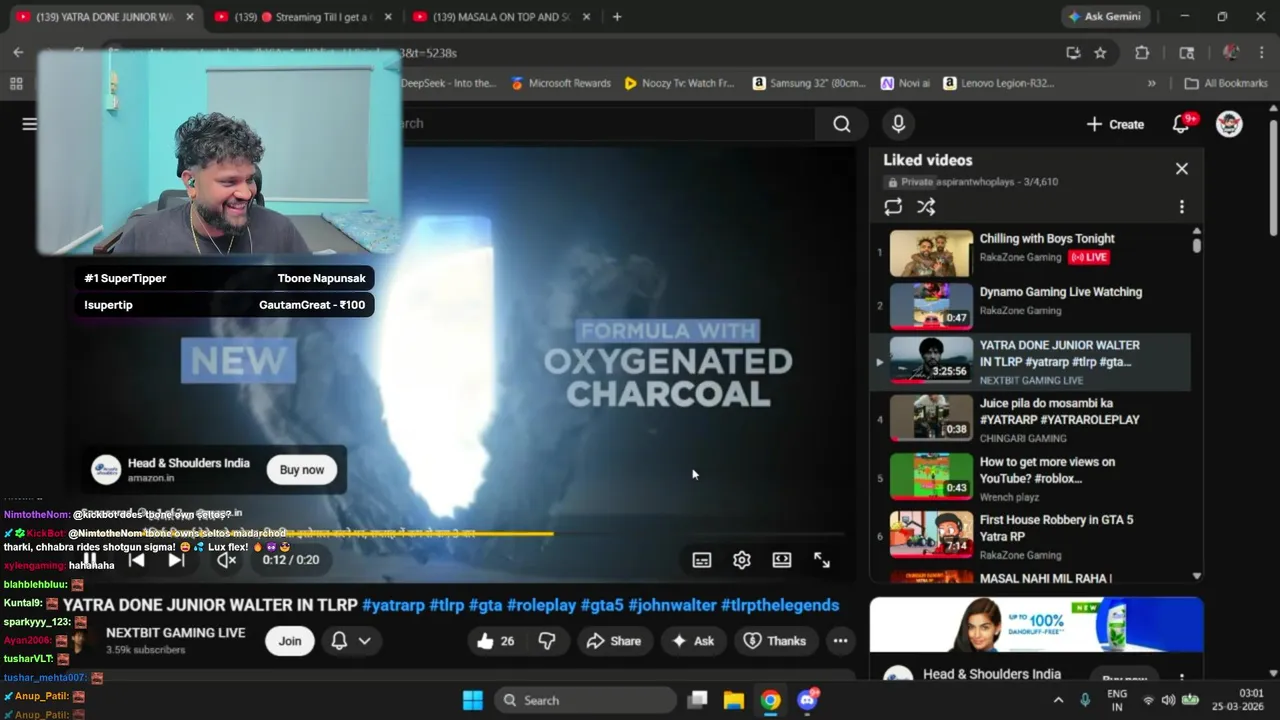The image size is (1280, 720).
Task: Open 'How to get more views on YouTube' video
Action: 1030,478
